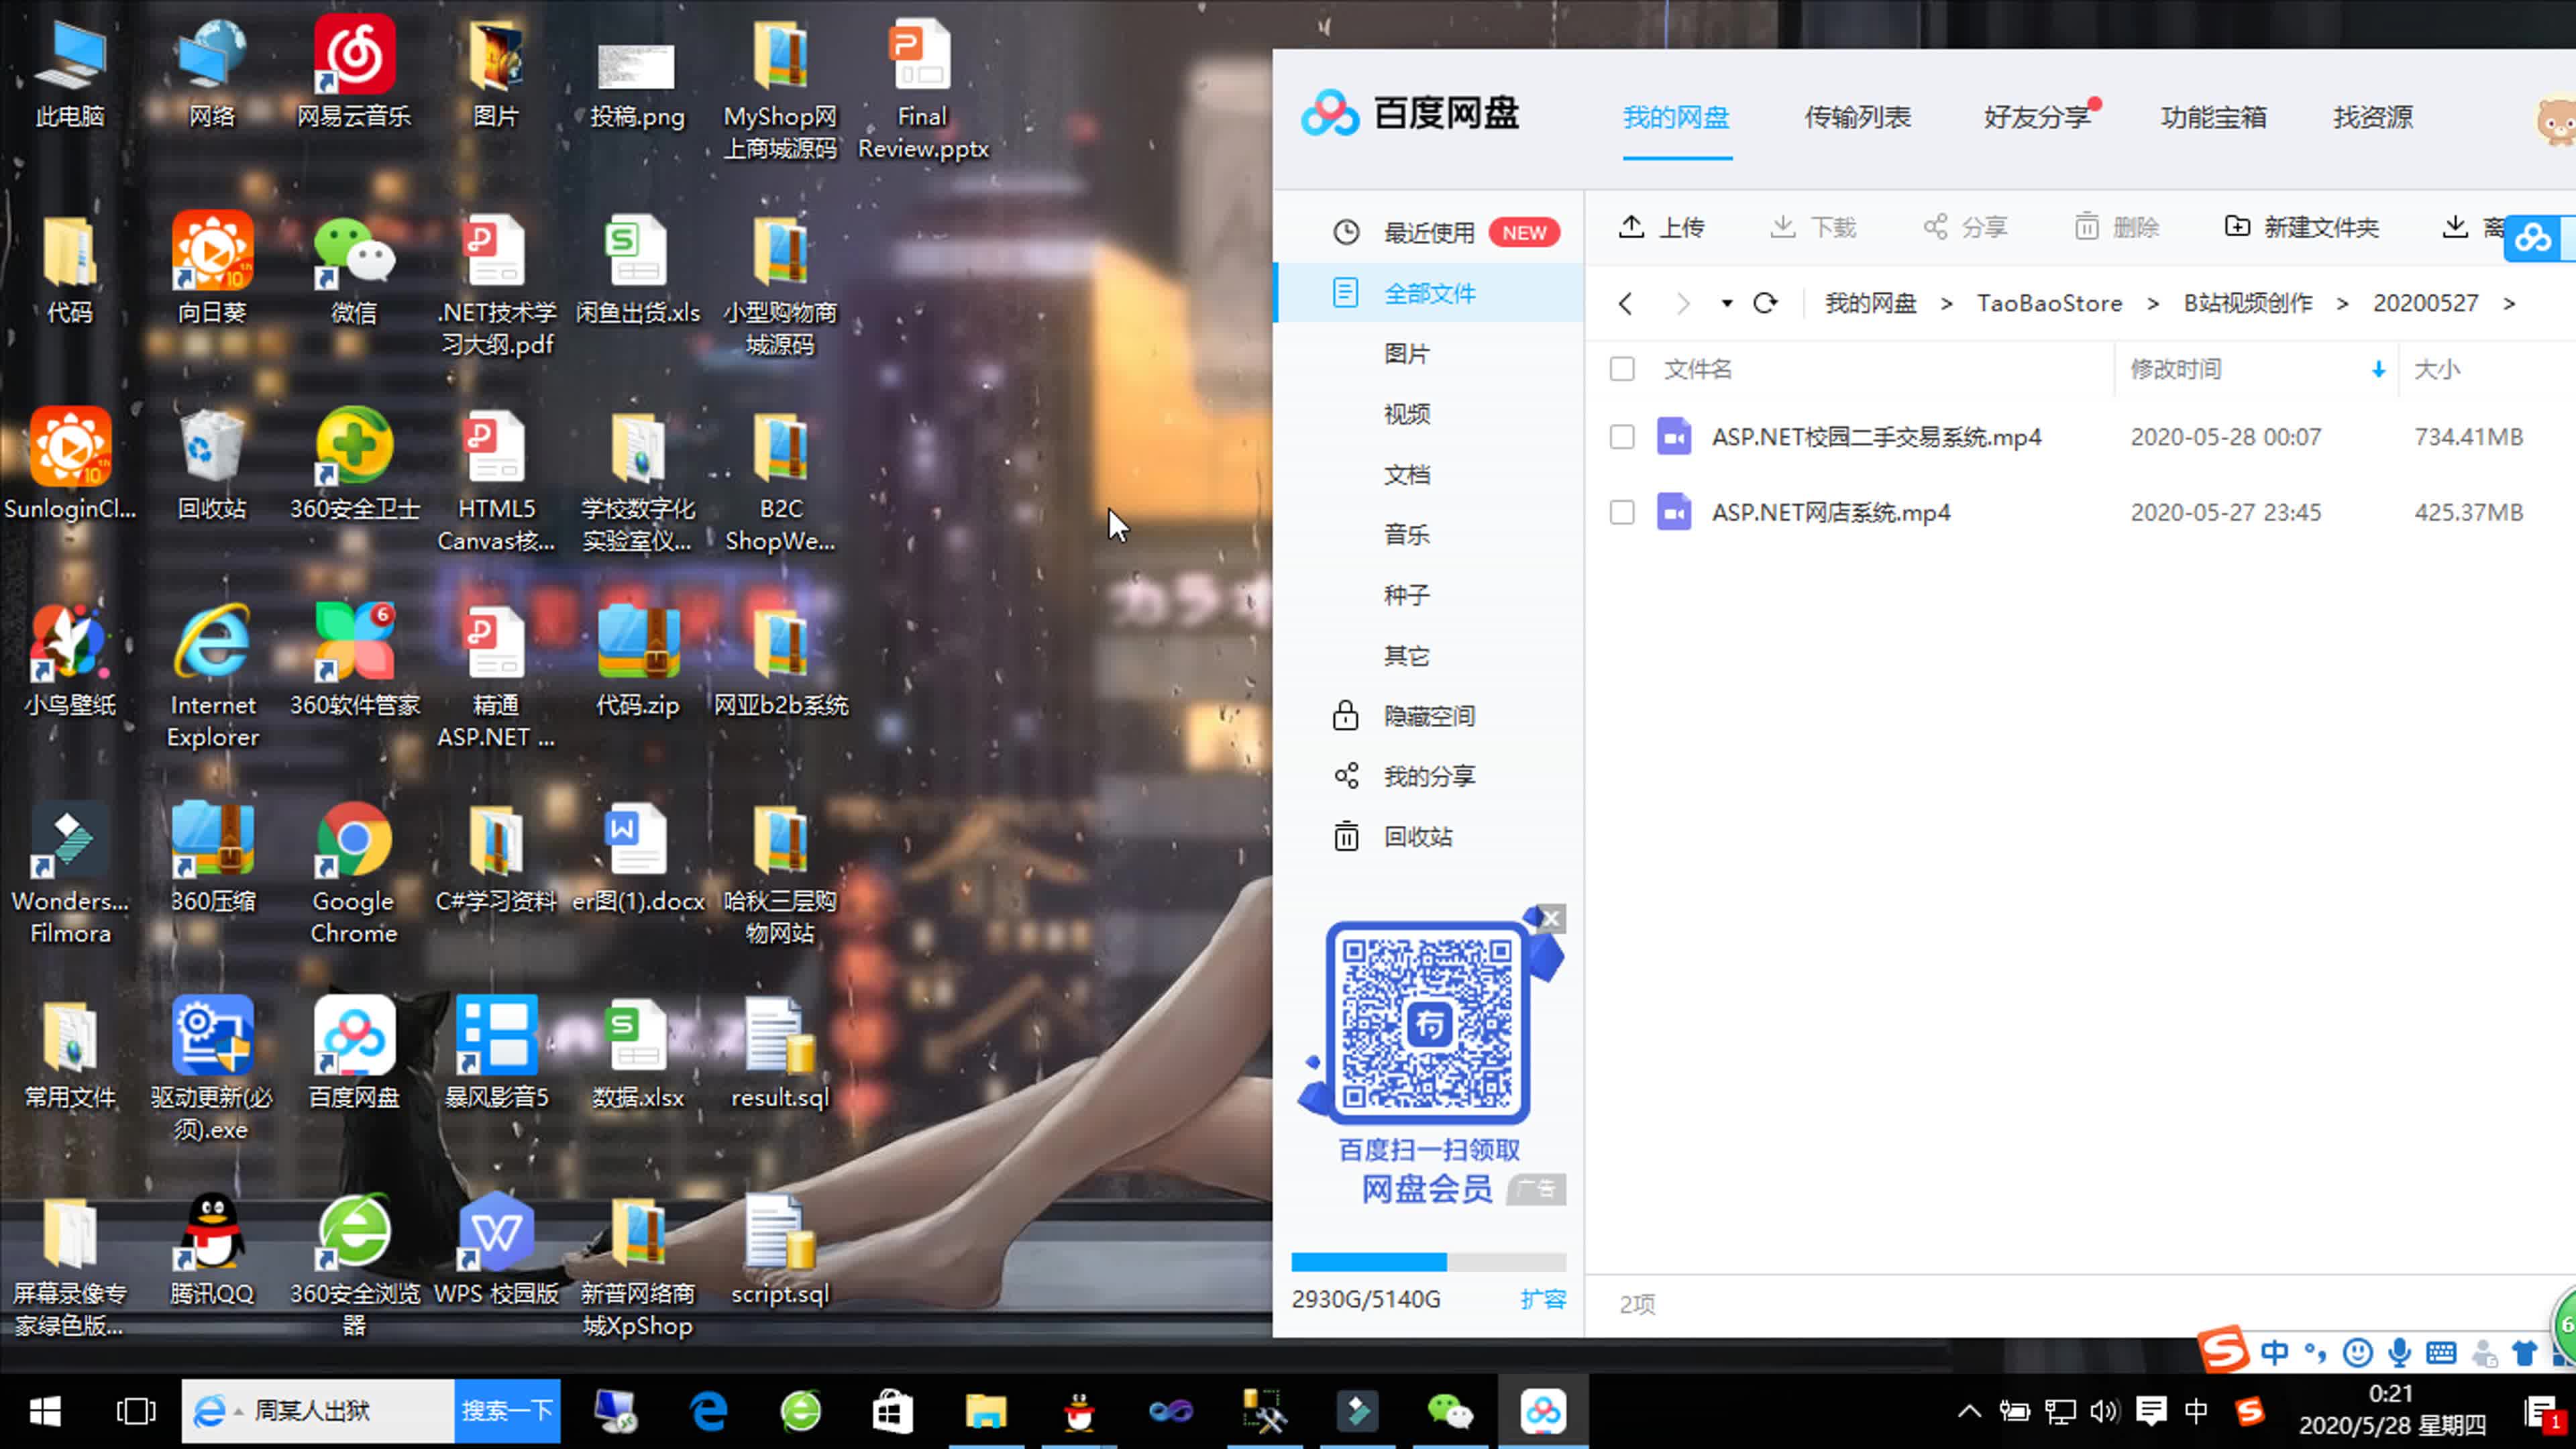Click back arrow in breadcrumb navigation
Image resolution: width=2576 pixels, height=1449 pixels.
1624,303
